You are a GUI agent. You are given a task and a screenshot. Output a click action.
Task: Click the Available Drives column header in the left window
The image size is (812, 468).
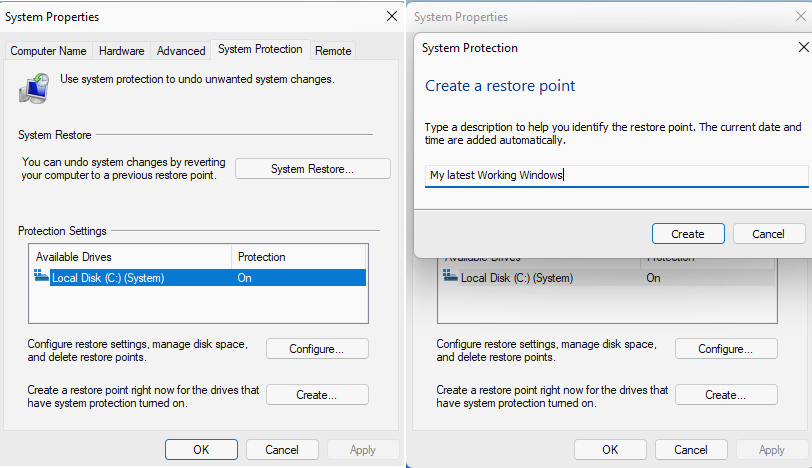(130, 257)
